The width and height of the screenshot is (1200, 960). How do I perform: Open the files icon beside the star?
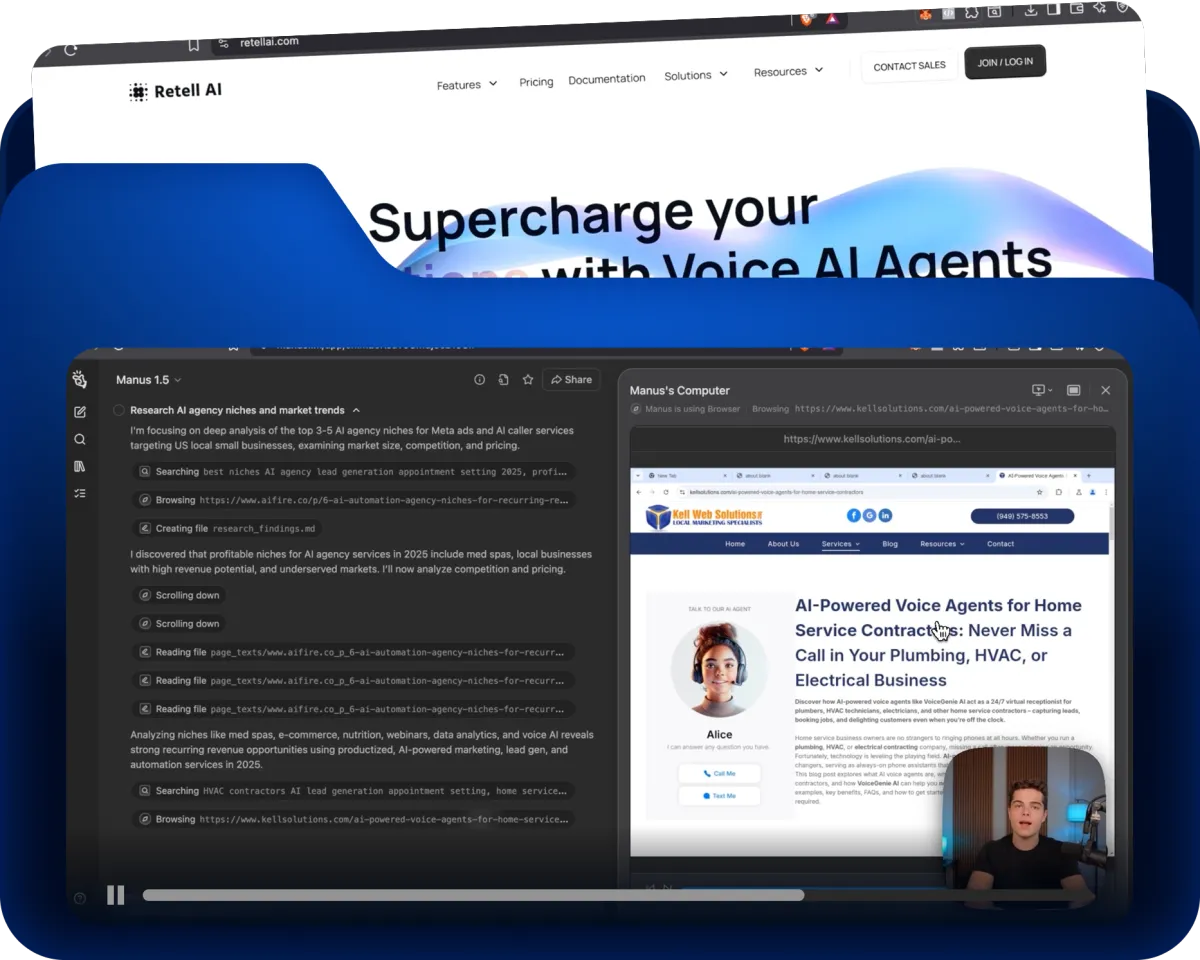pyautogui.click(x=503, y=380)
